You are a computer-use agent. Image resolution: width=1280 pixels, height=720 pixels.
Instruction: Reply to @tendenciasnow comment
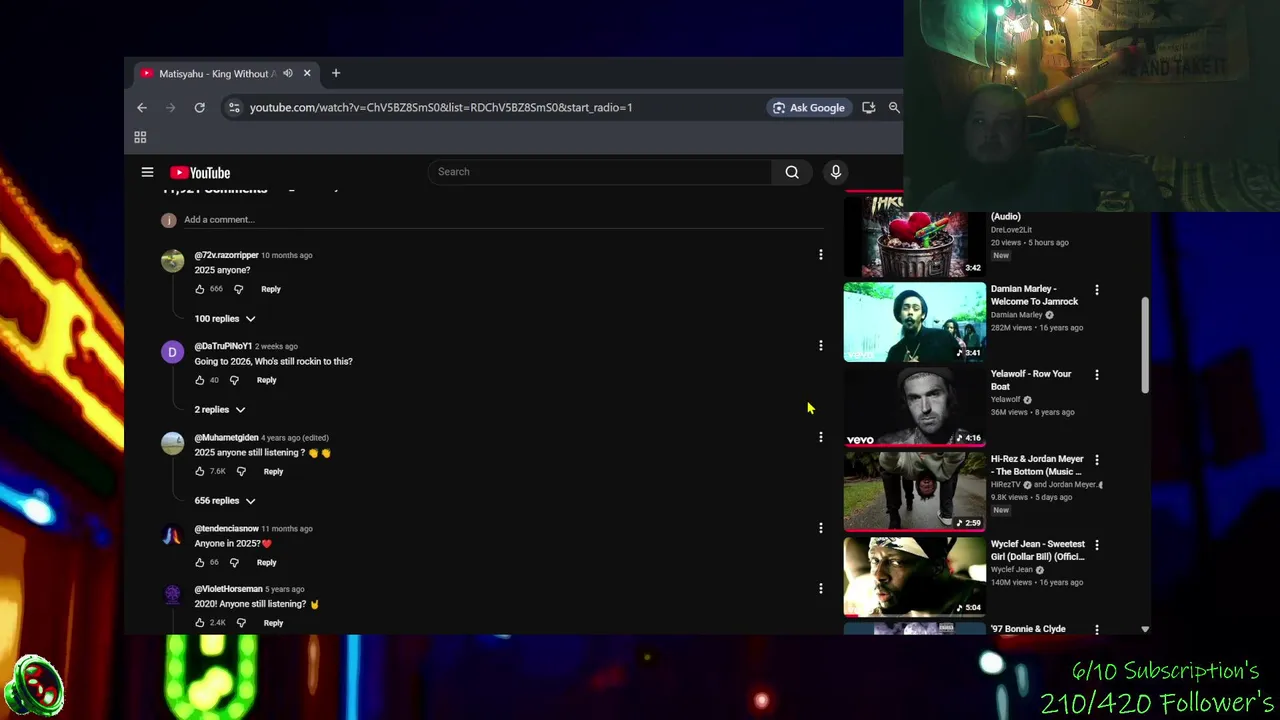pos(266,562)
